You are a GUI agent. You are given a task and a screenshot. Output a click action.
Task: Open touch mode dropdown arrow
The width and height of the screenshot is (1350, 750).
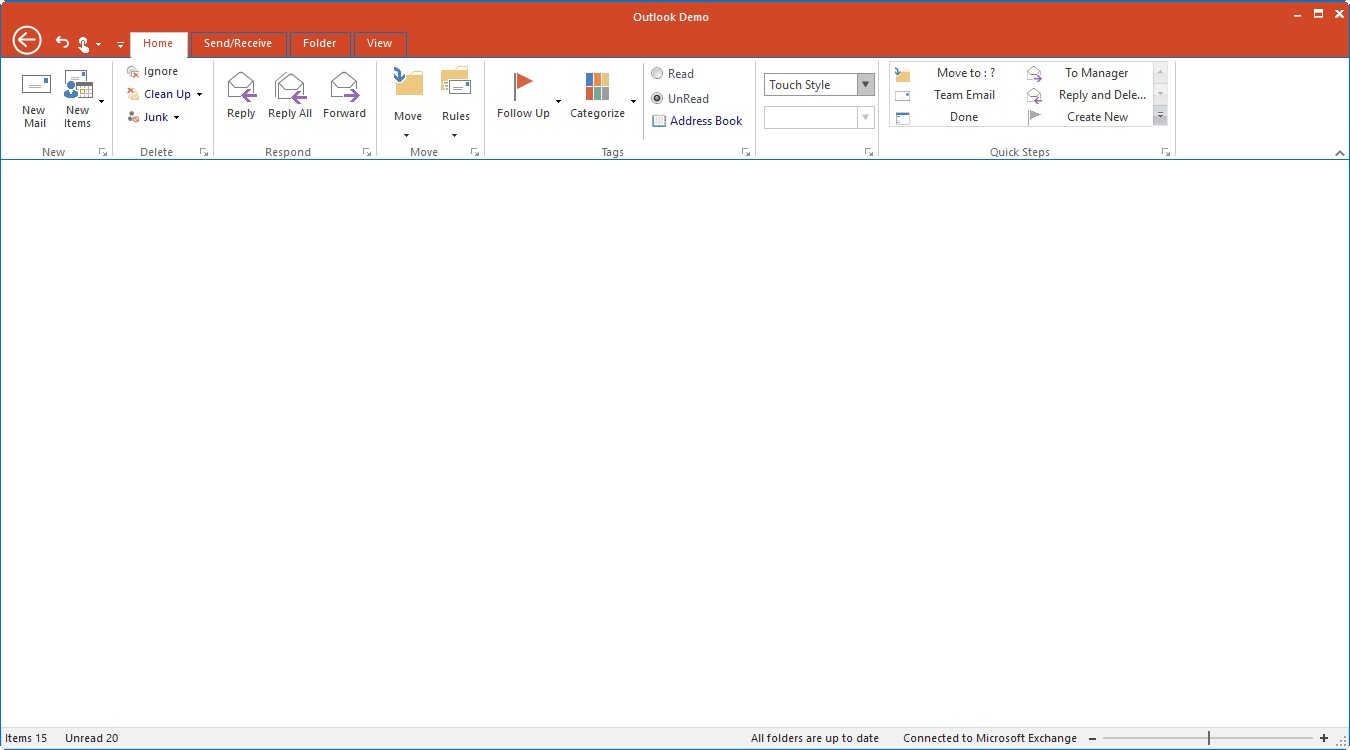[98, 44]
